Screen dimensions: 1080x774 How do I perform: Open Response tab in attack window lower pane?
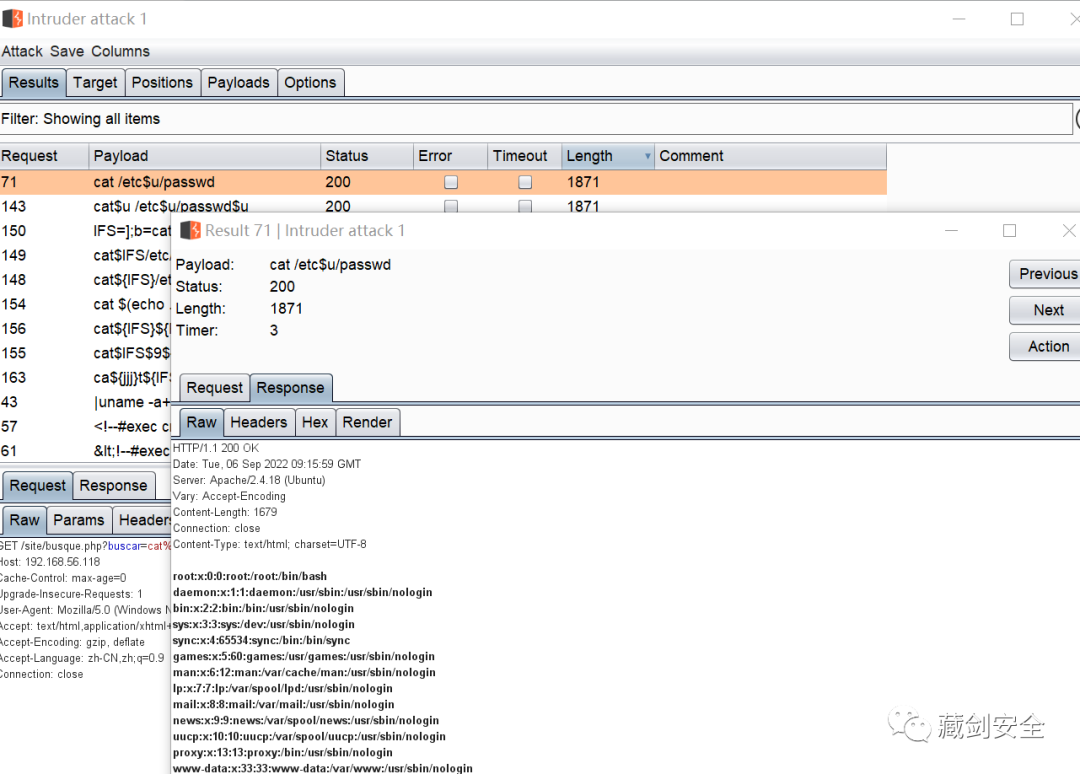coord(114,485)
